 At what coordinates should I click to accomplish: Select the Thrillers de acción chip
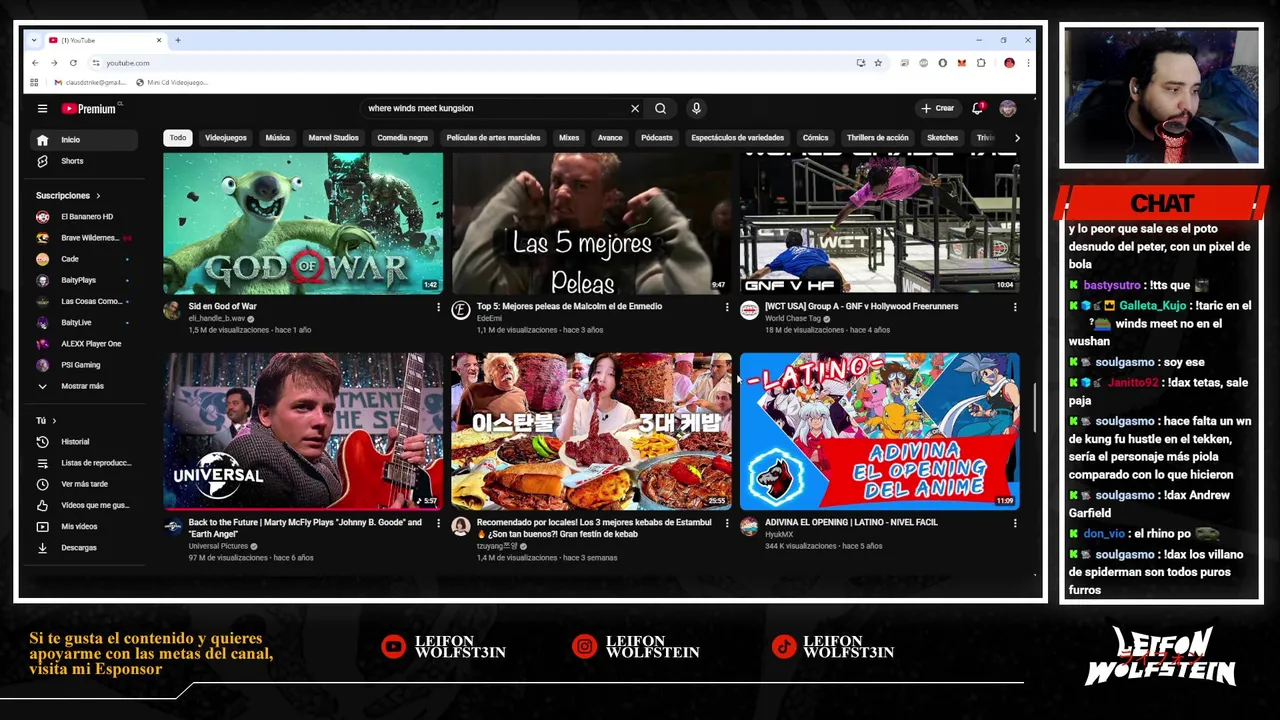click(x=878, y=138)
